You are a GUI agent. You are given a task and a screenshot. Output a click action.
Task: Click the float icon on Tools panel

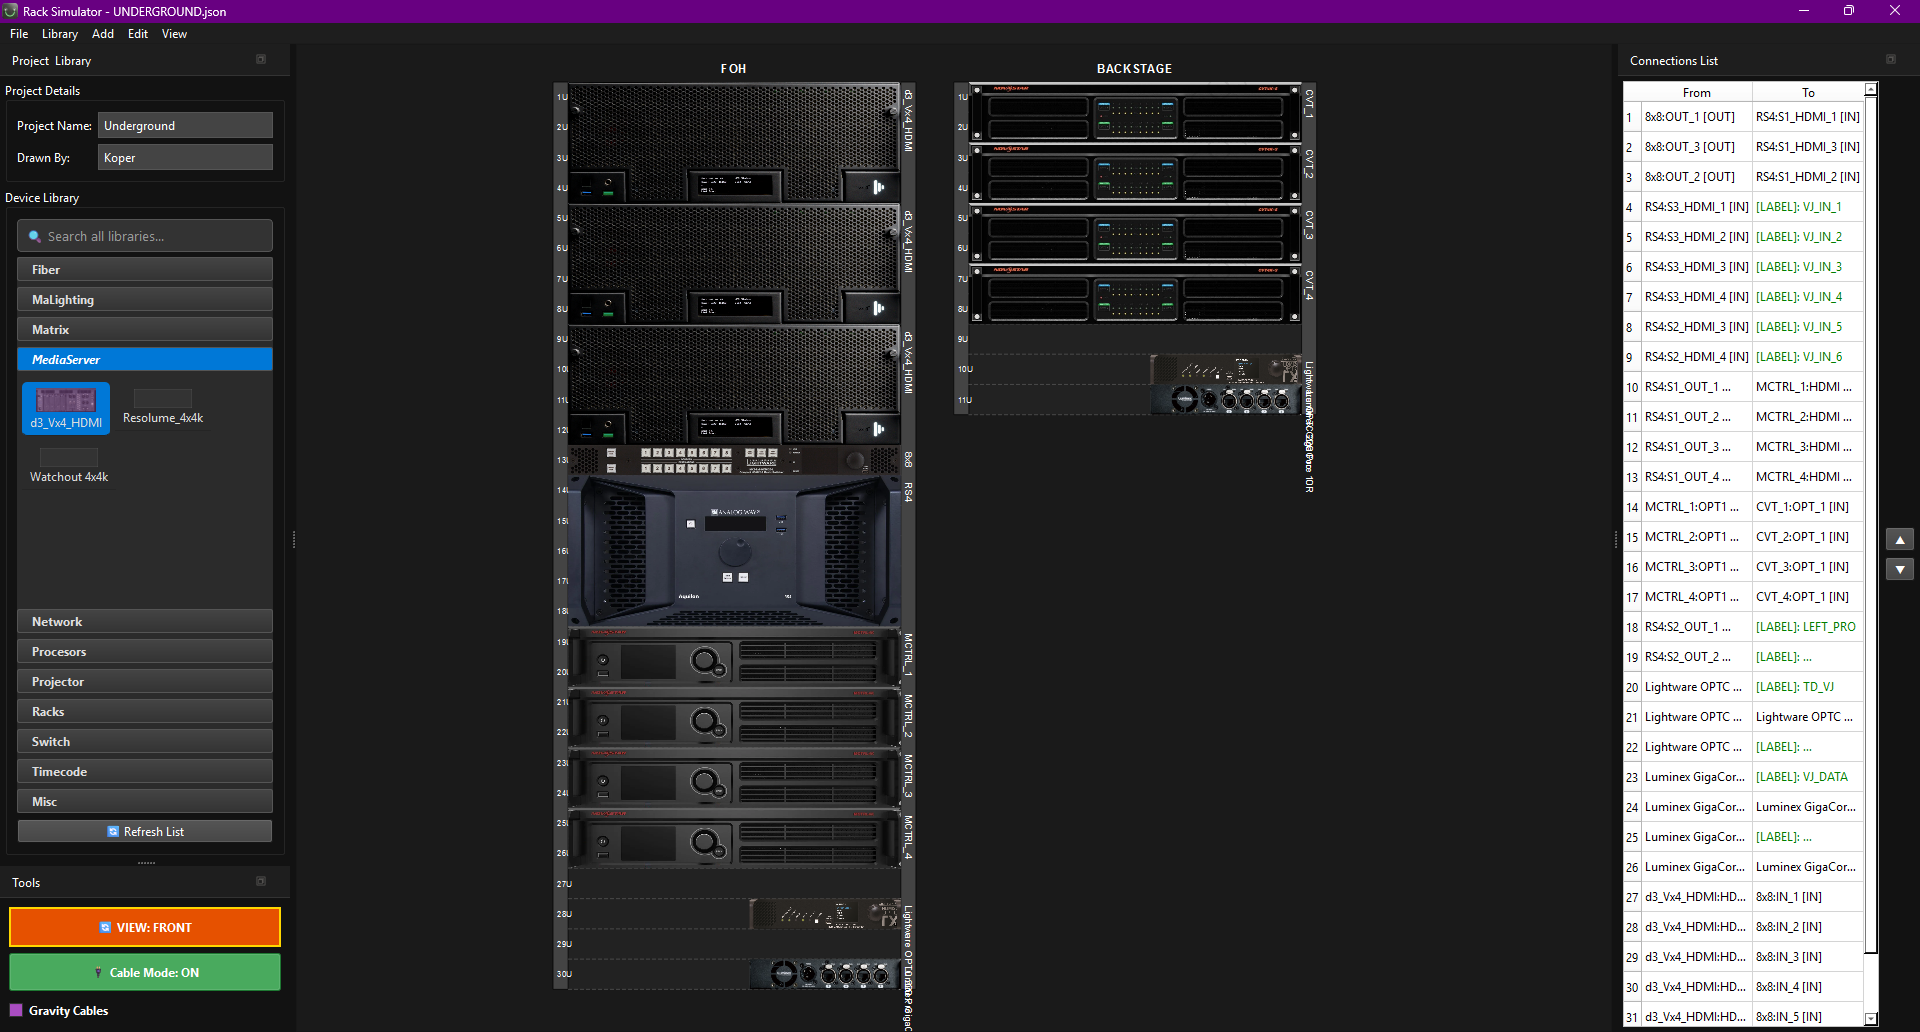(x=261, y=882)
